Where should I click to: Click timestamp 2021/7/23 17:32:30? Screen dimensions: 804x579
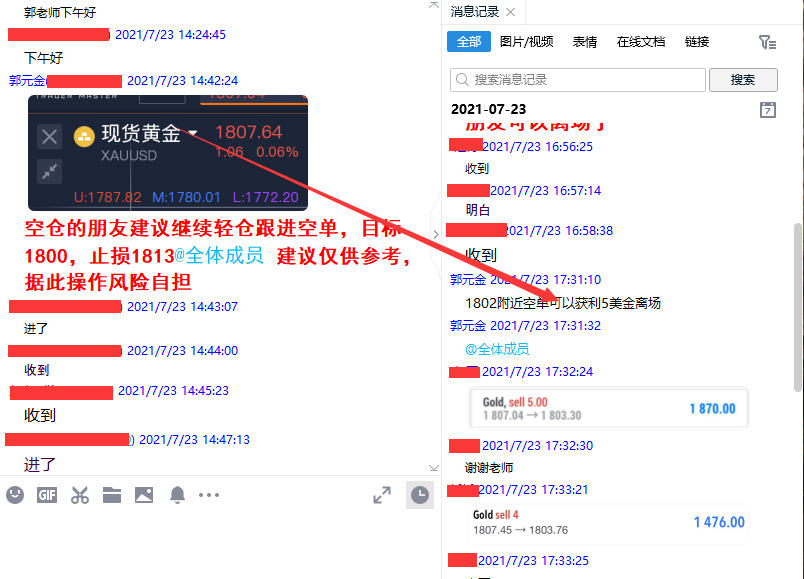pos(537,445)
